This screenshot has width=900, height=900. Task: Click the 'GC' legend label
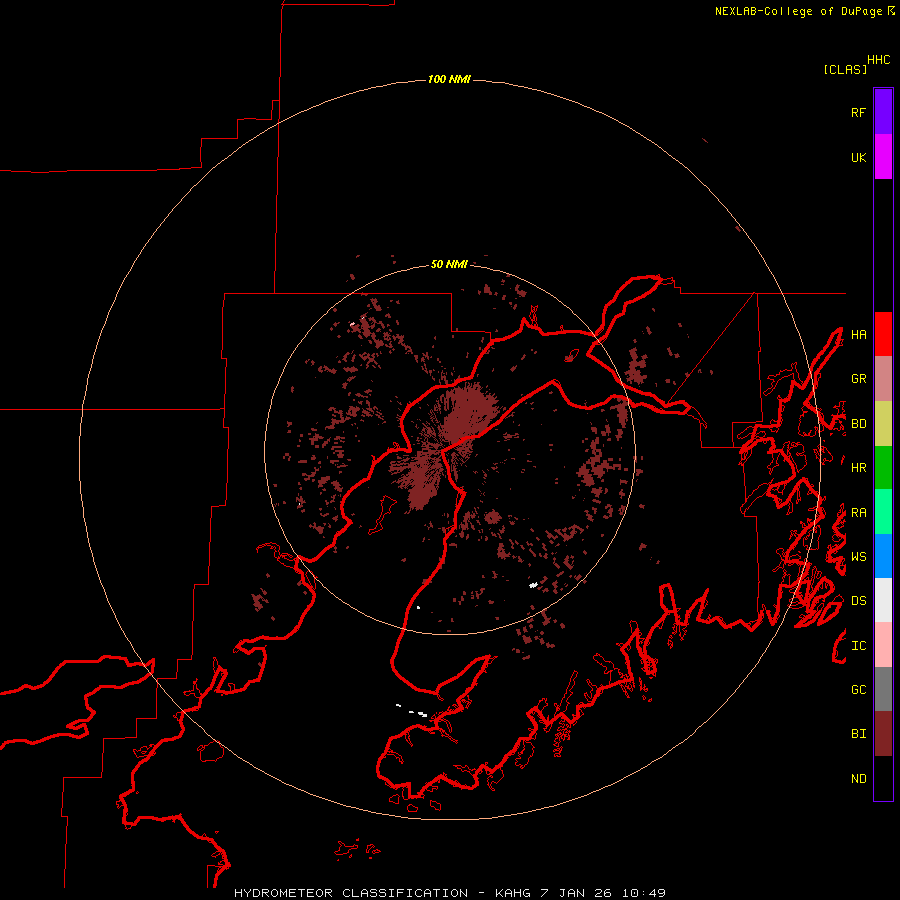(x=858, y=690)
